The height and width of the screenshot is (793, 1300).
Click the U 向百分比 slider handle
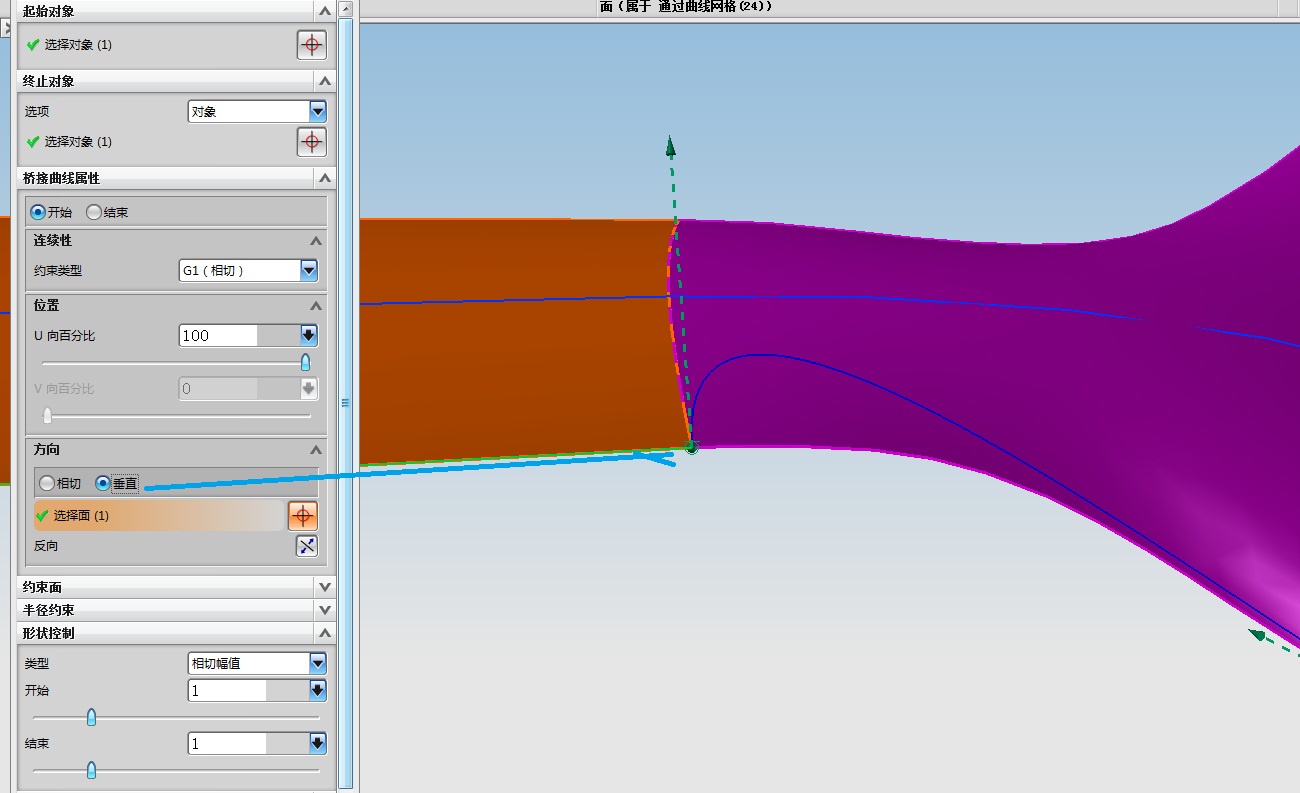coord(306,362)
